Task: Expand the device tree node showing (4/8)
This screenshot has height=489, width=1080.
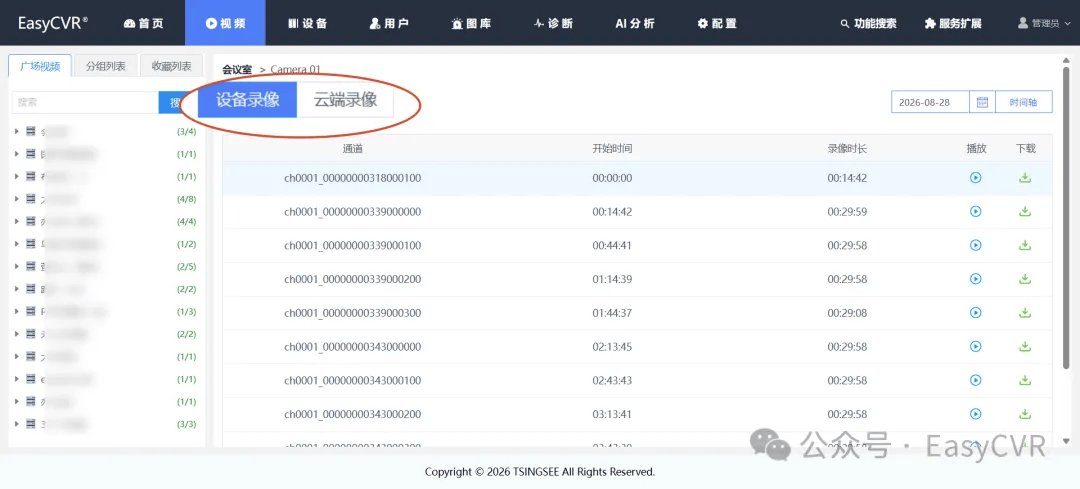Action: (x=17, y=199)
